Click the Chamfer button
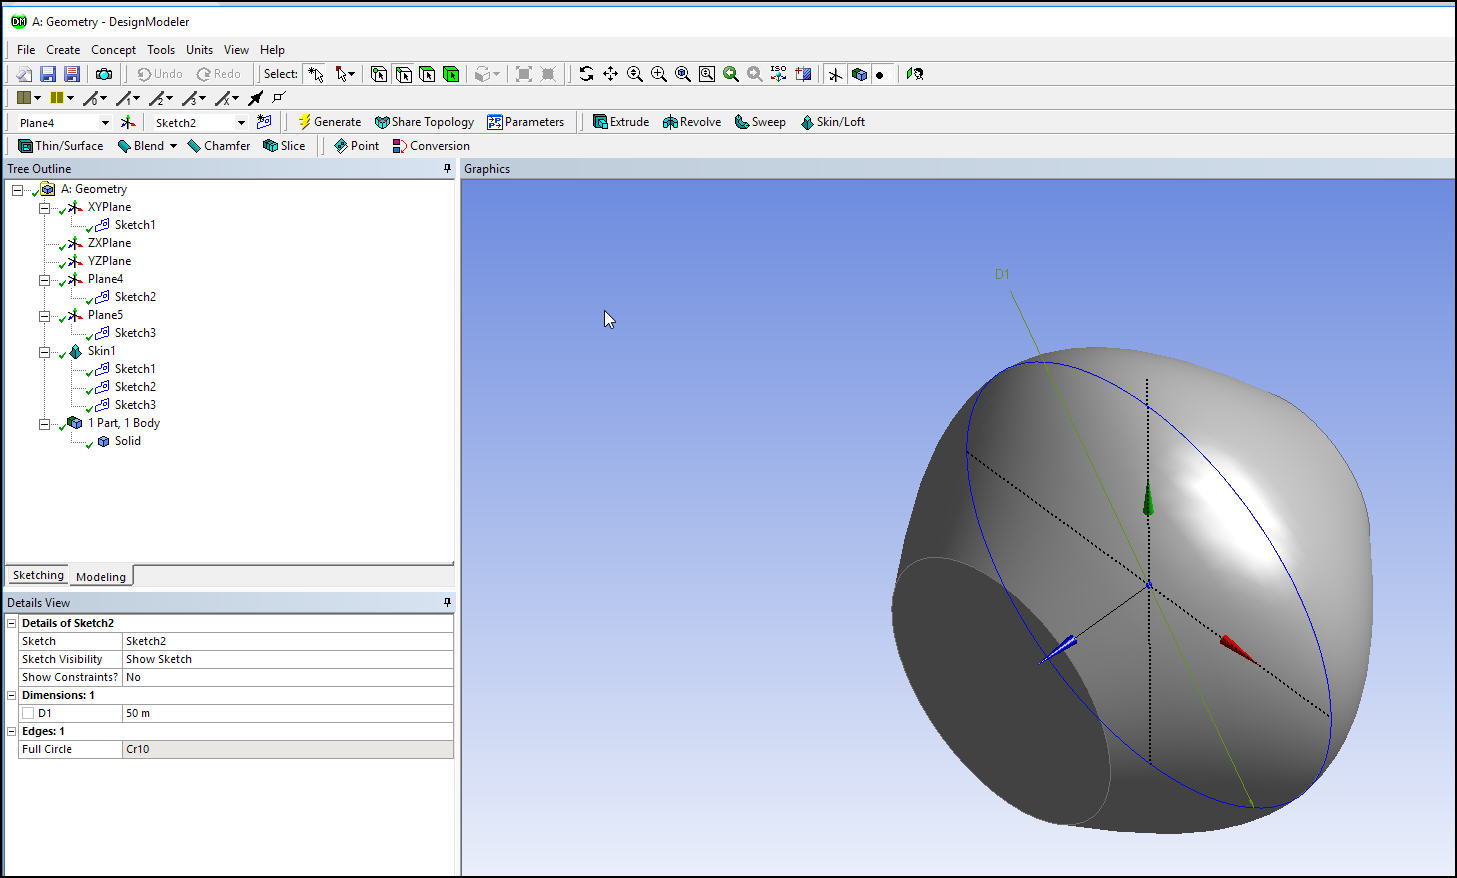Screen dimensions: 1457x878 [x=218, y=146]
